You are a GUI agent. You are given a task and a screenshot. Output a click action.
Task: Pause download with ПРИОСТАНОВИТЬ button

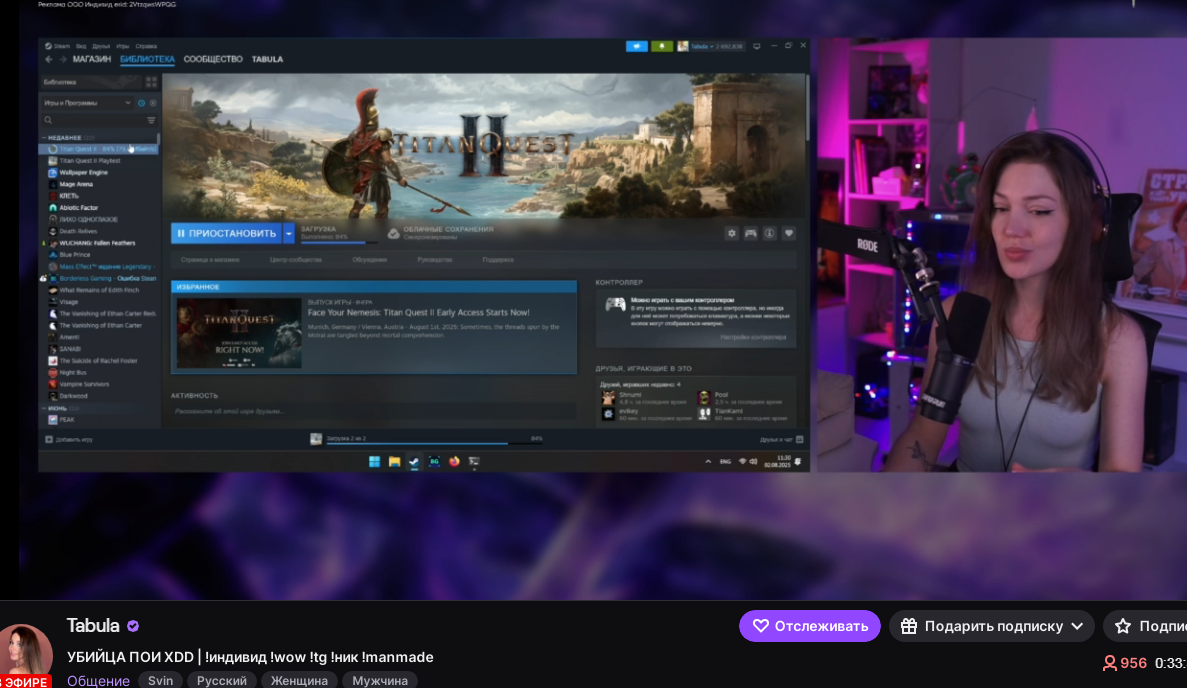click(226, 233)
